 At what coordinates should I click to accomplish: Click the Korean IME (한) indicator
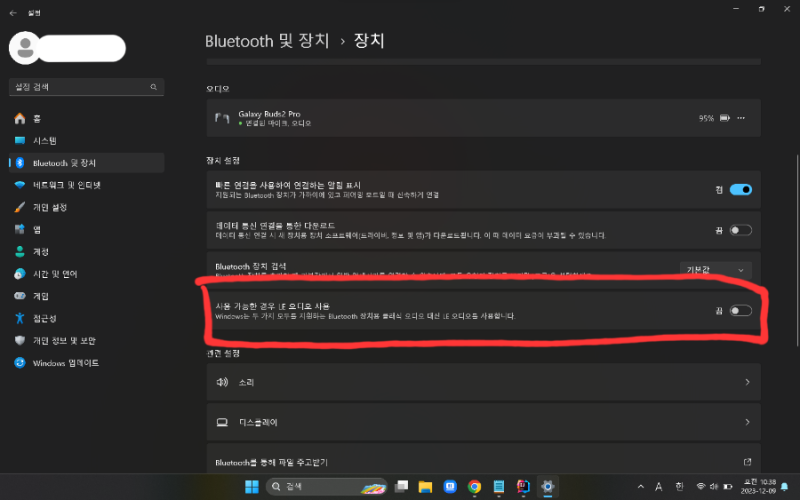point(679,487)
